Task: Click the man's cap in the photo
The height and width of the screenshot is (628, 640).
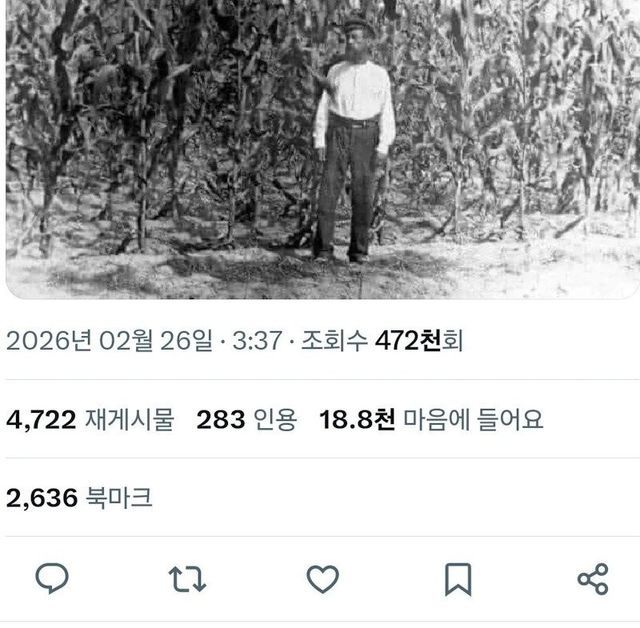Action: [x=358, y=26]
